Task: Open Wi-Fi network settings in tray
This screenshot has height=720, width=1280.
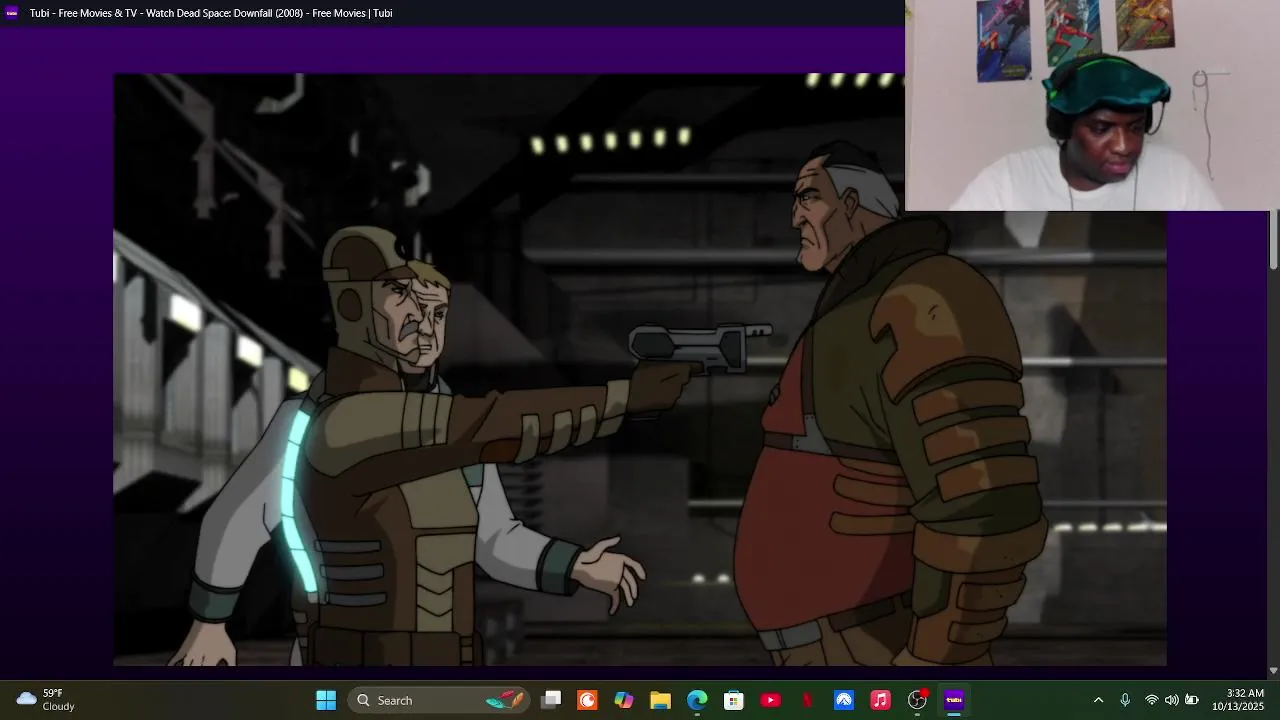Action: [1151, 700]
